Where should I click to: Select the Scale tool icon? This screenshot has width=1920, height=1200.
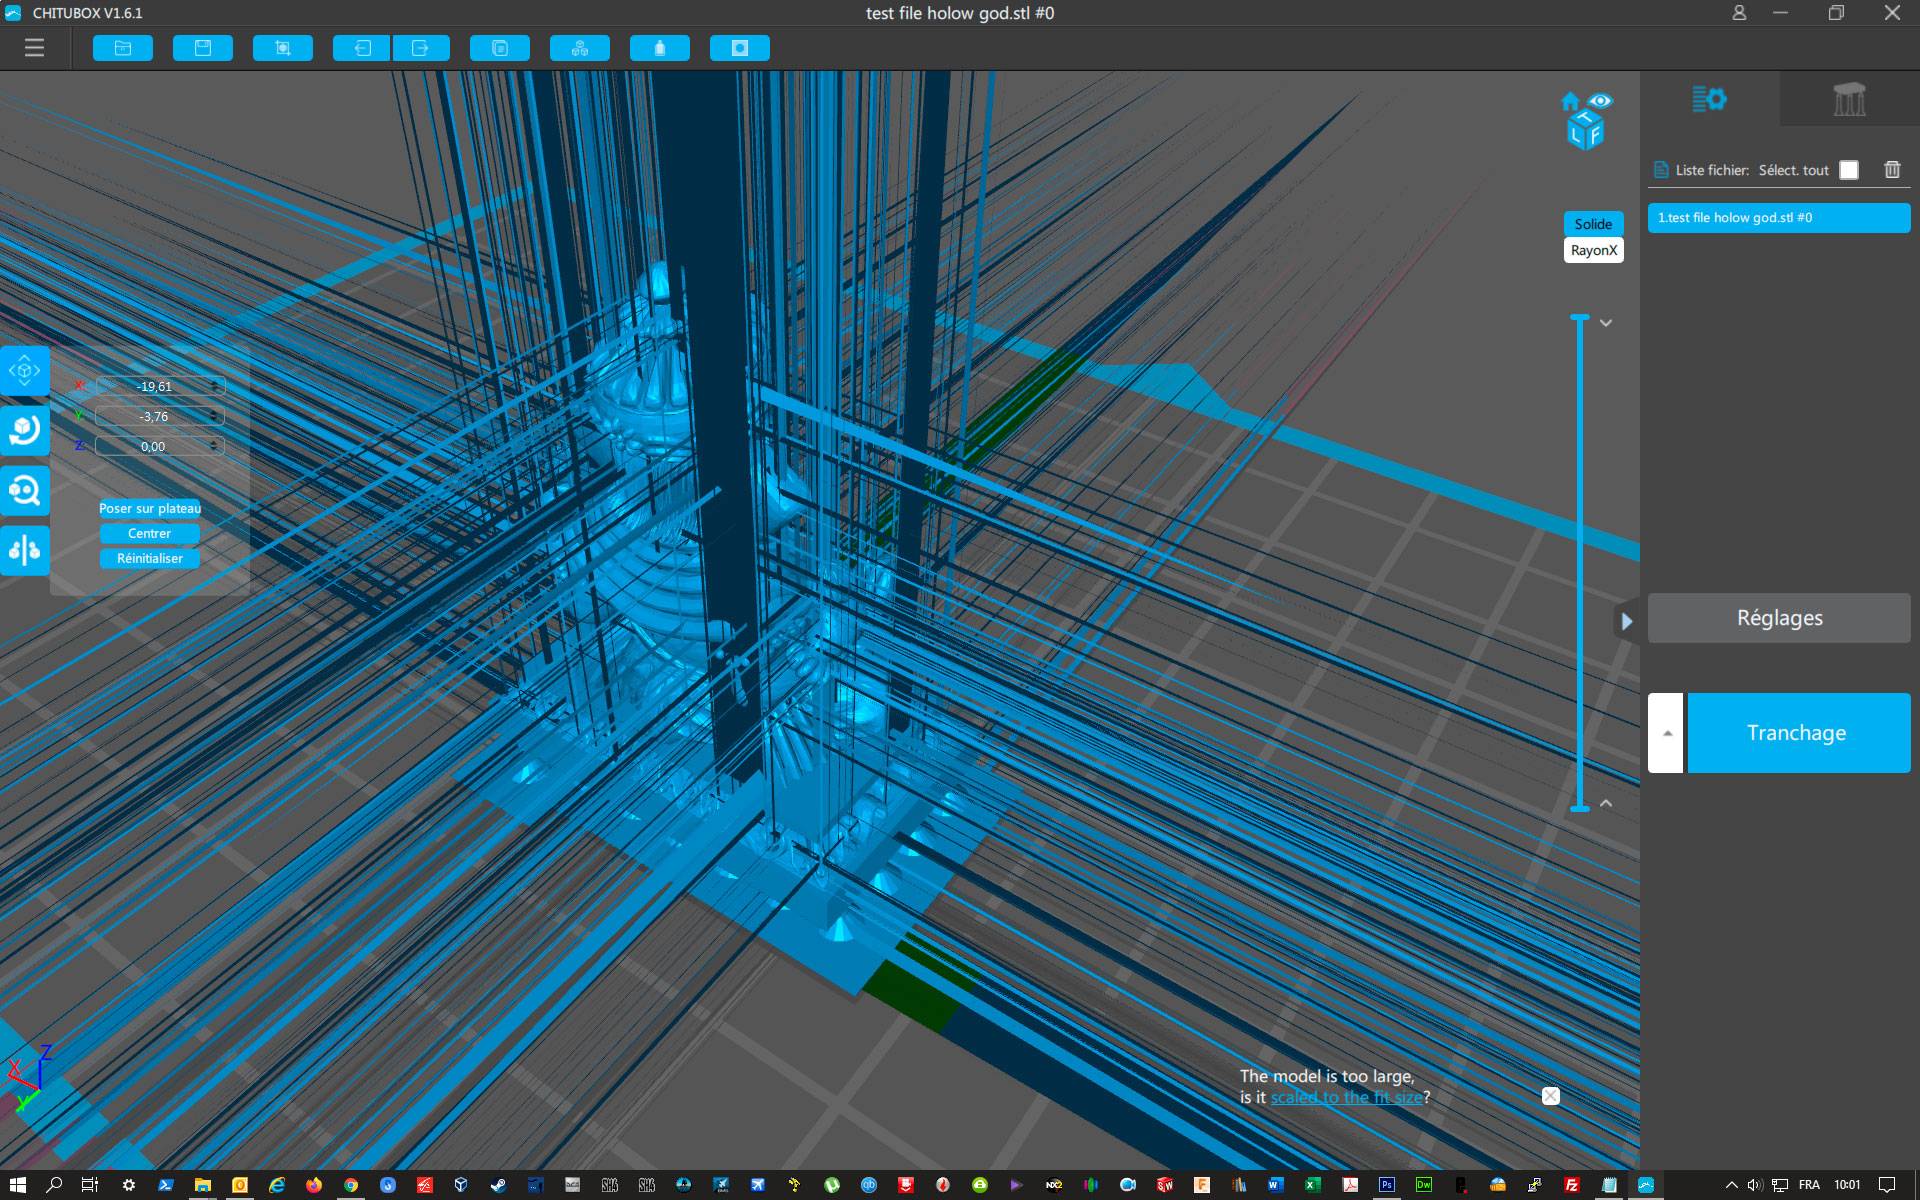[x=24, y=490]
